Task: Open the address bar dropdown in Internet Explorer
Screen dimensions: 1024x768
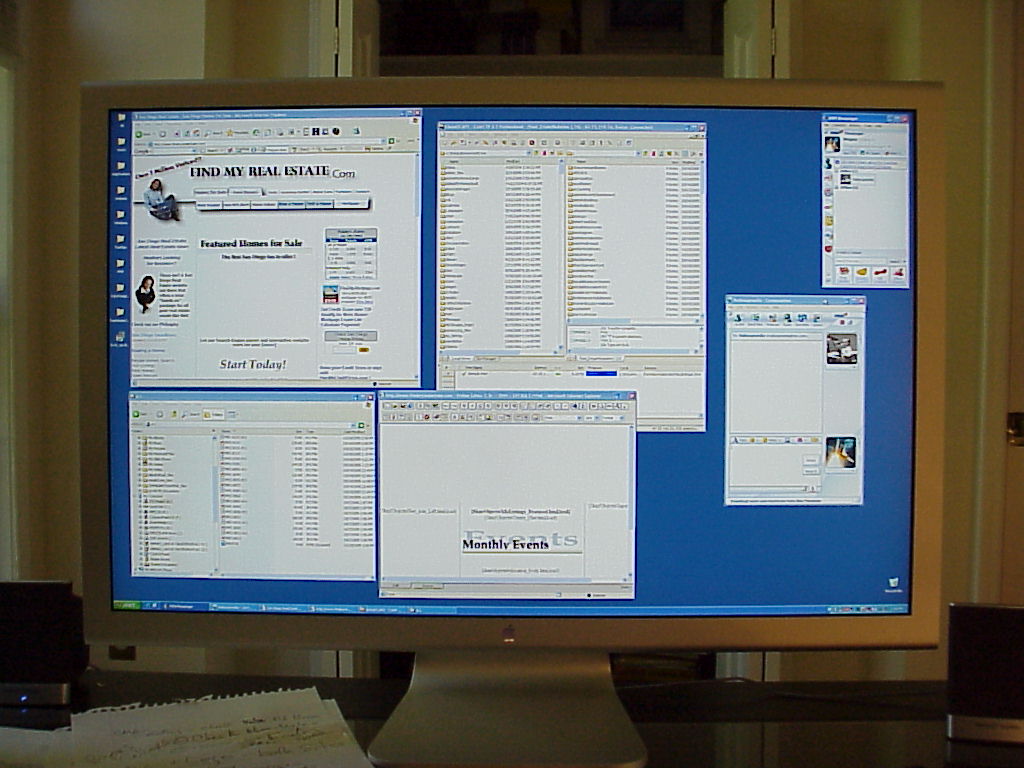Action: 383,141
